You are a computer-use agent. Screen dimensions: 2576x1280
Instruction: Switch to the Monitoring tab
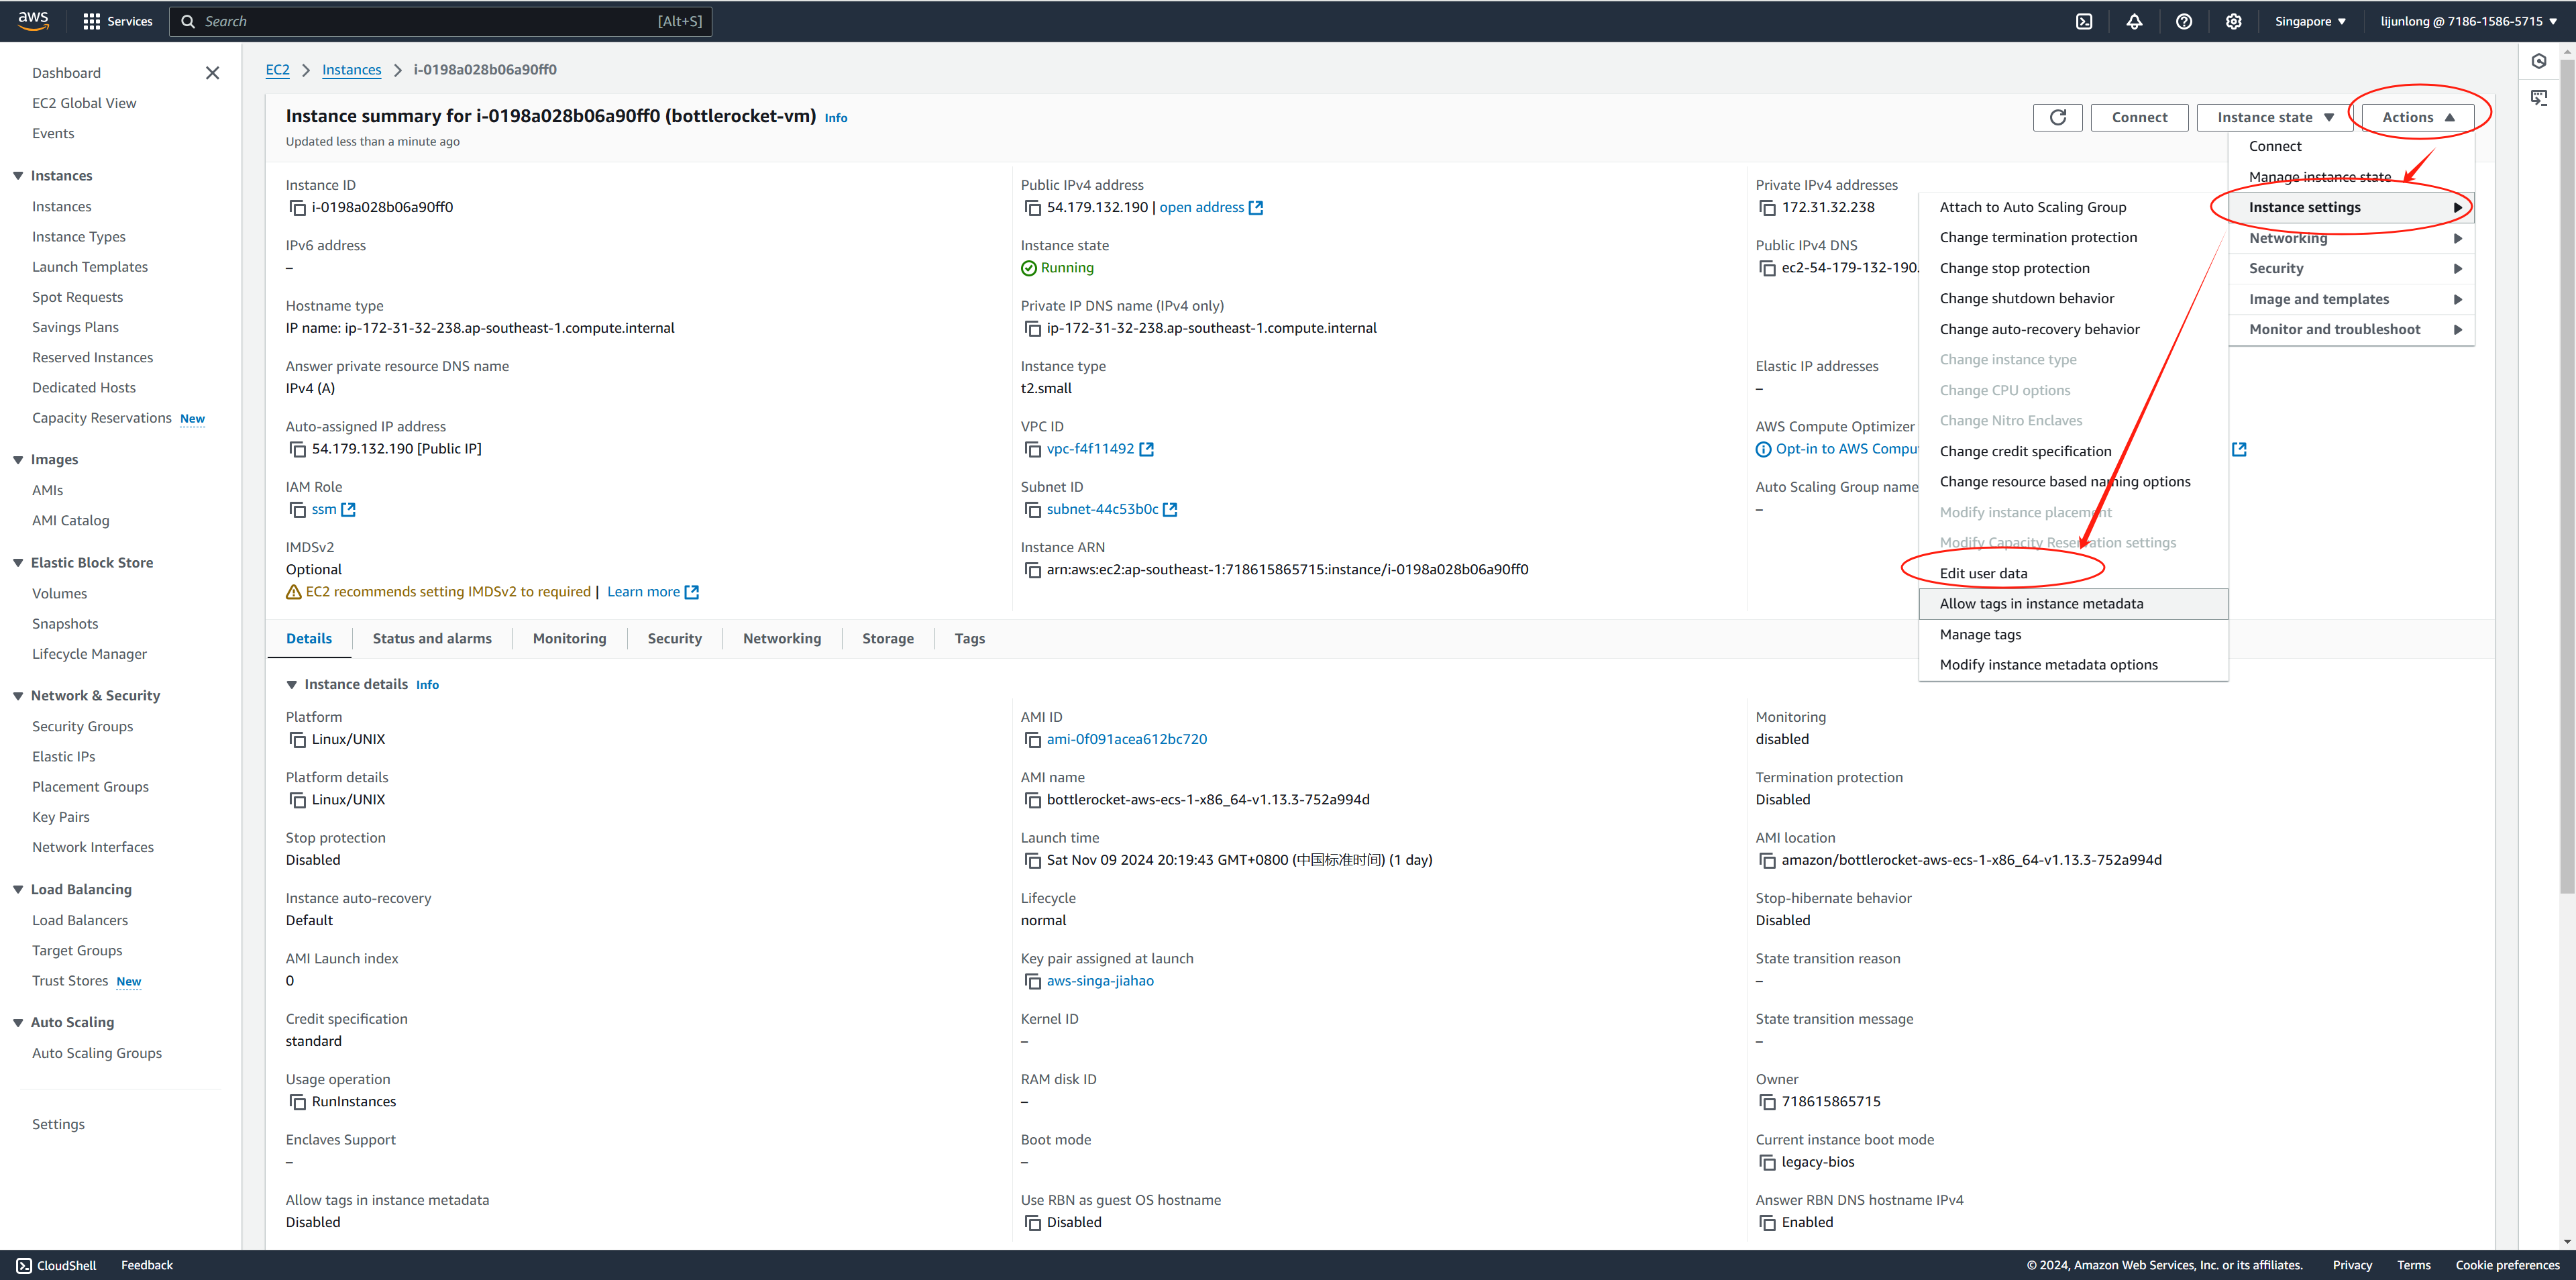[569, 639]
